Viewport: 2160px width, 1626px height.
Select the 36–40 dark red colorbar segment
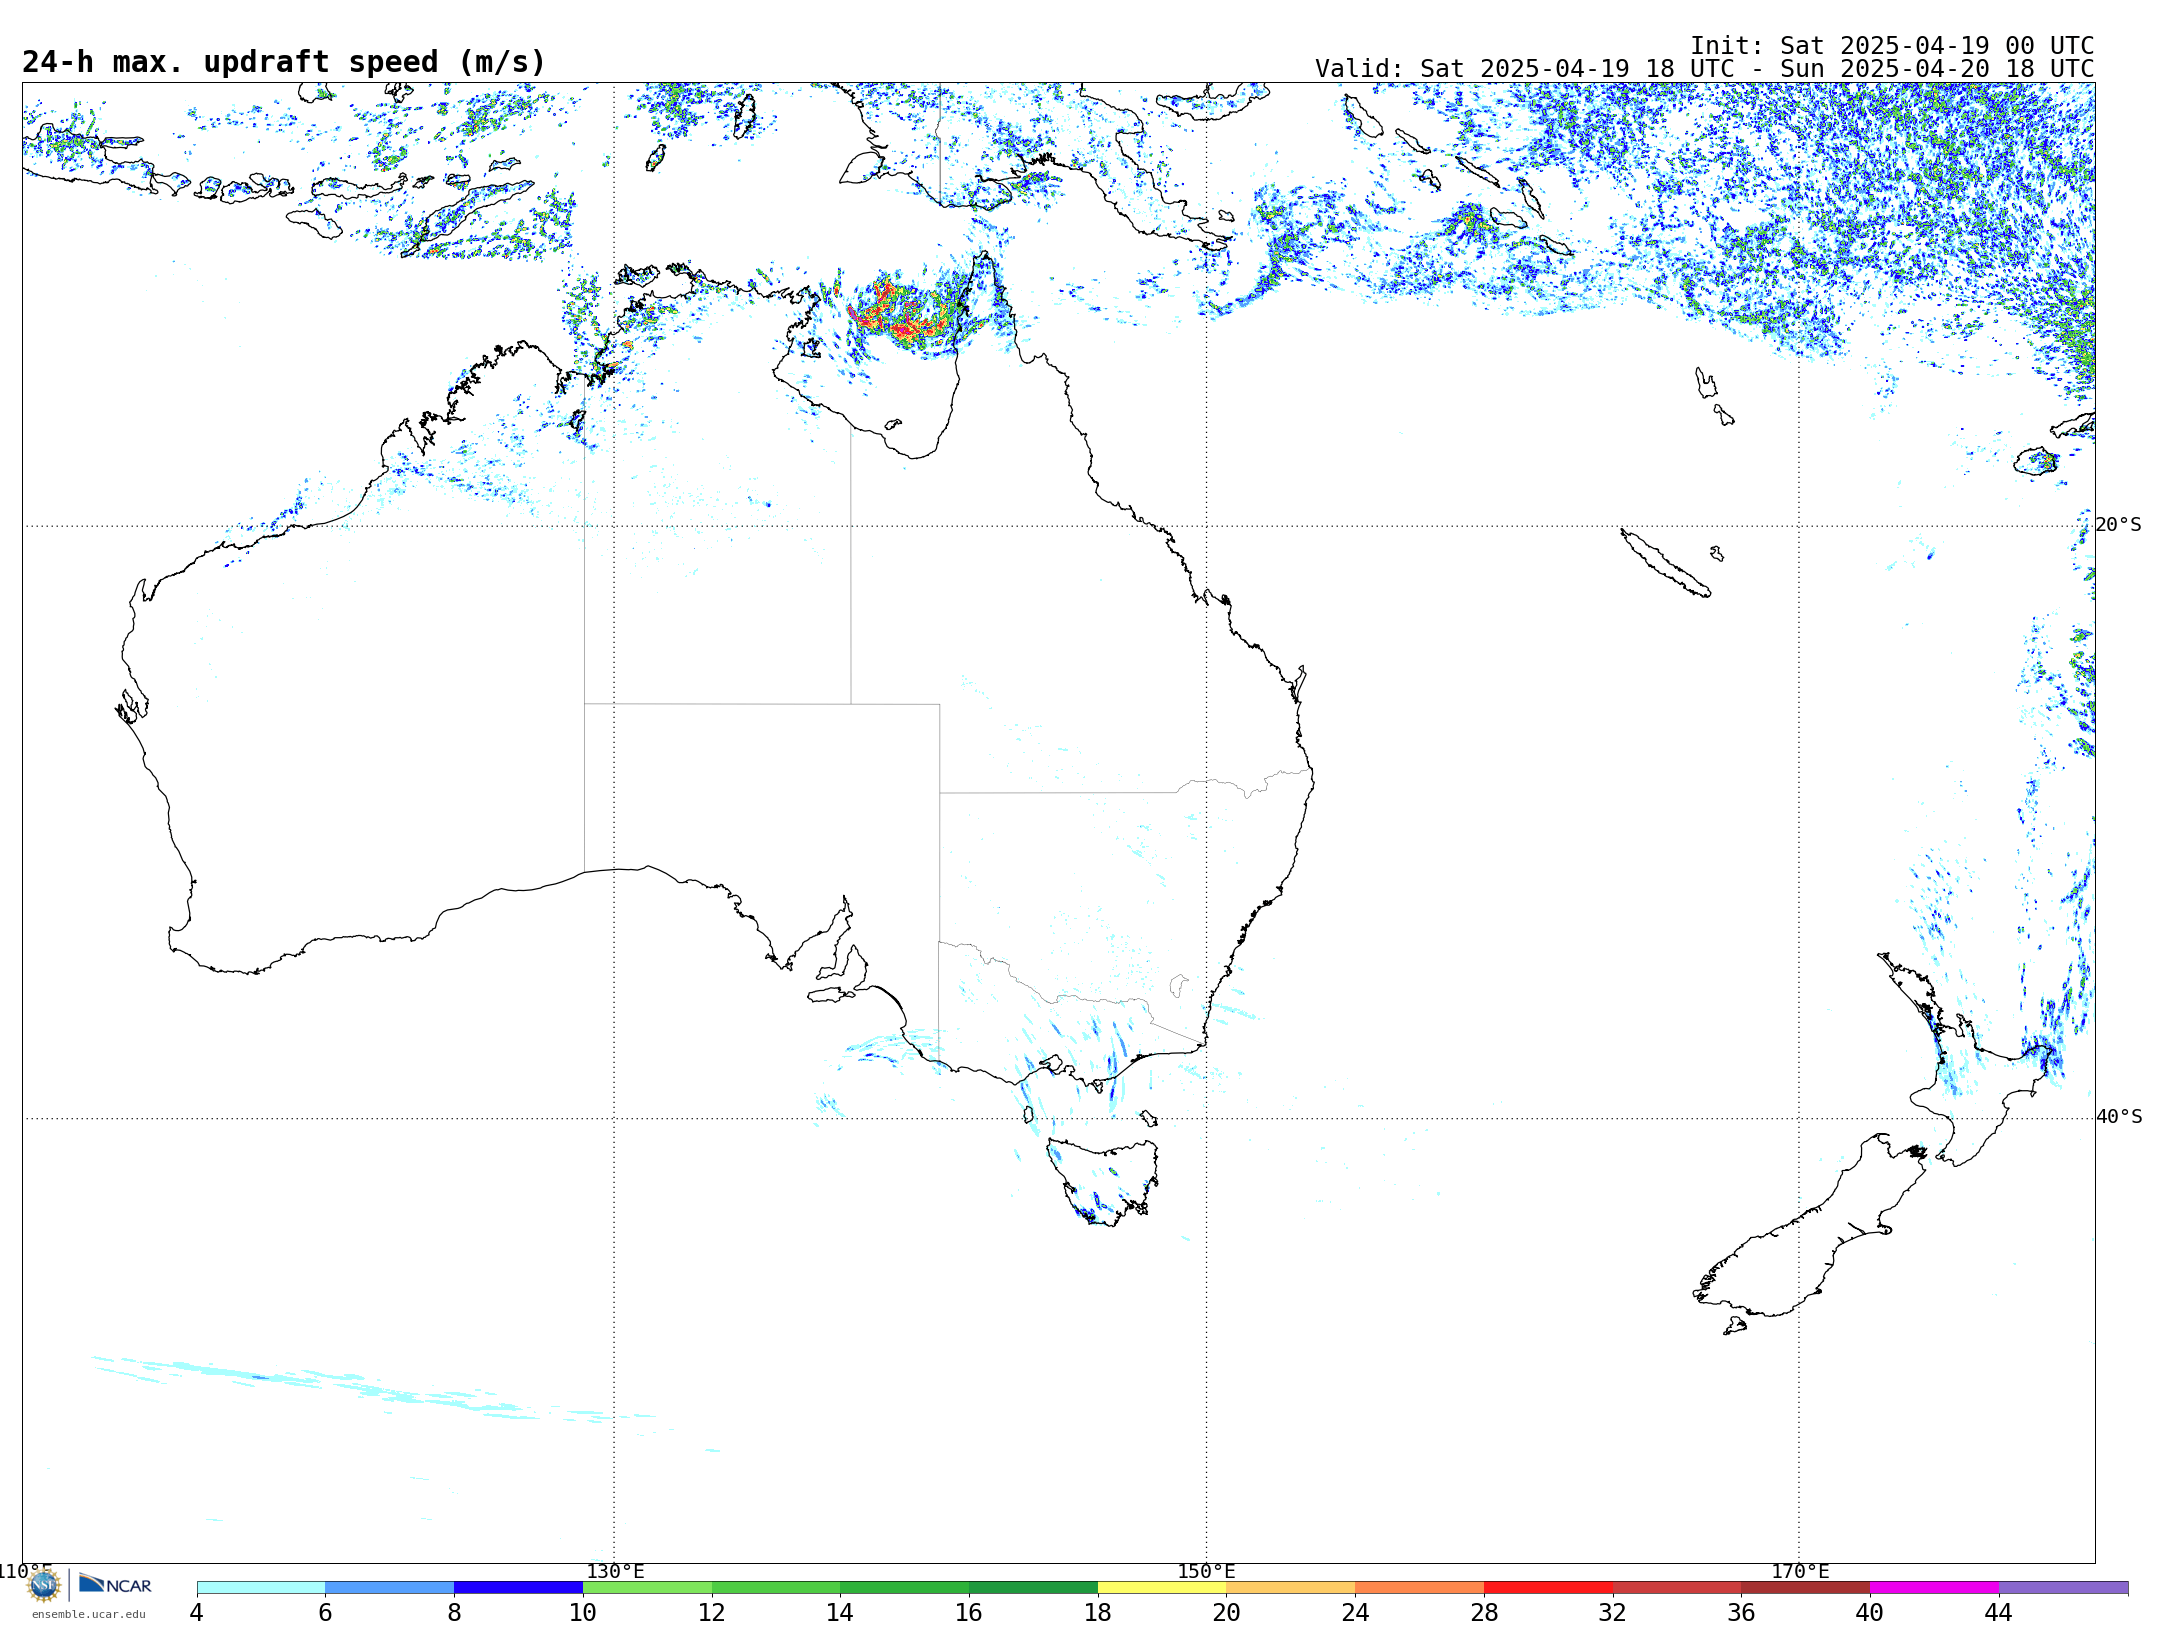(1806, 1587)
